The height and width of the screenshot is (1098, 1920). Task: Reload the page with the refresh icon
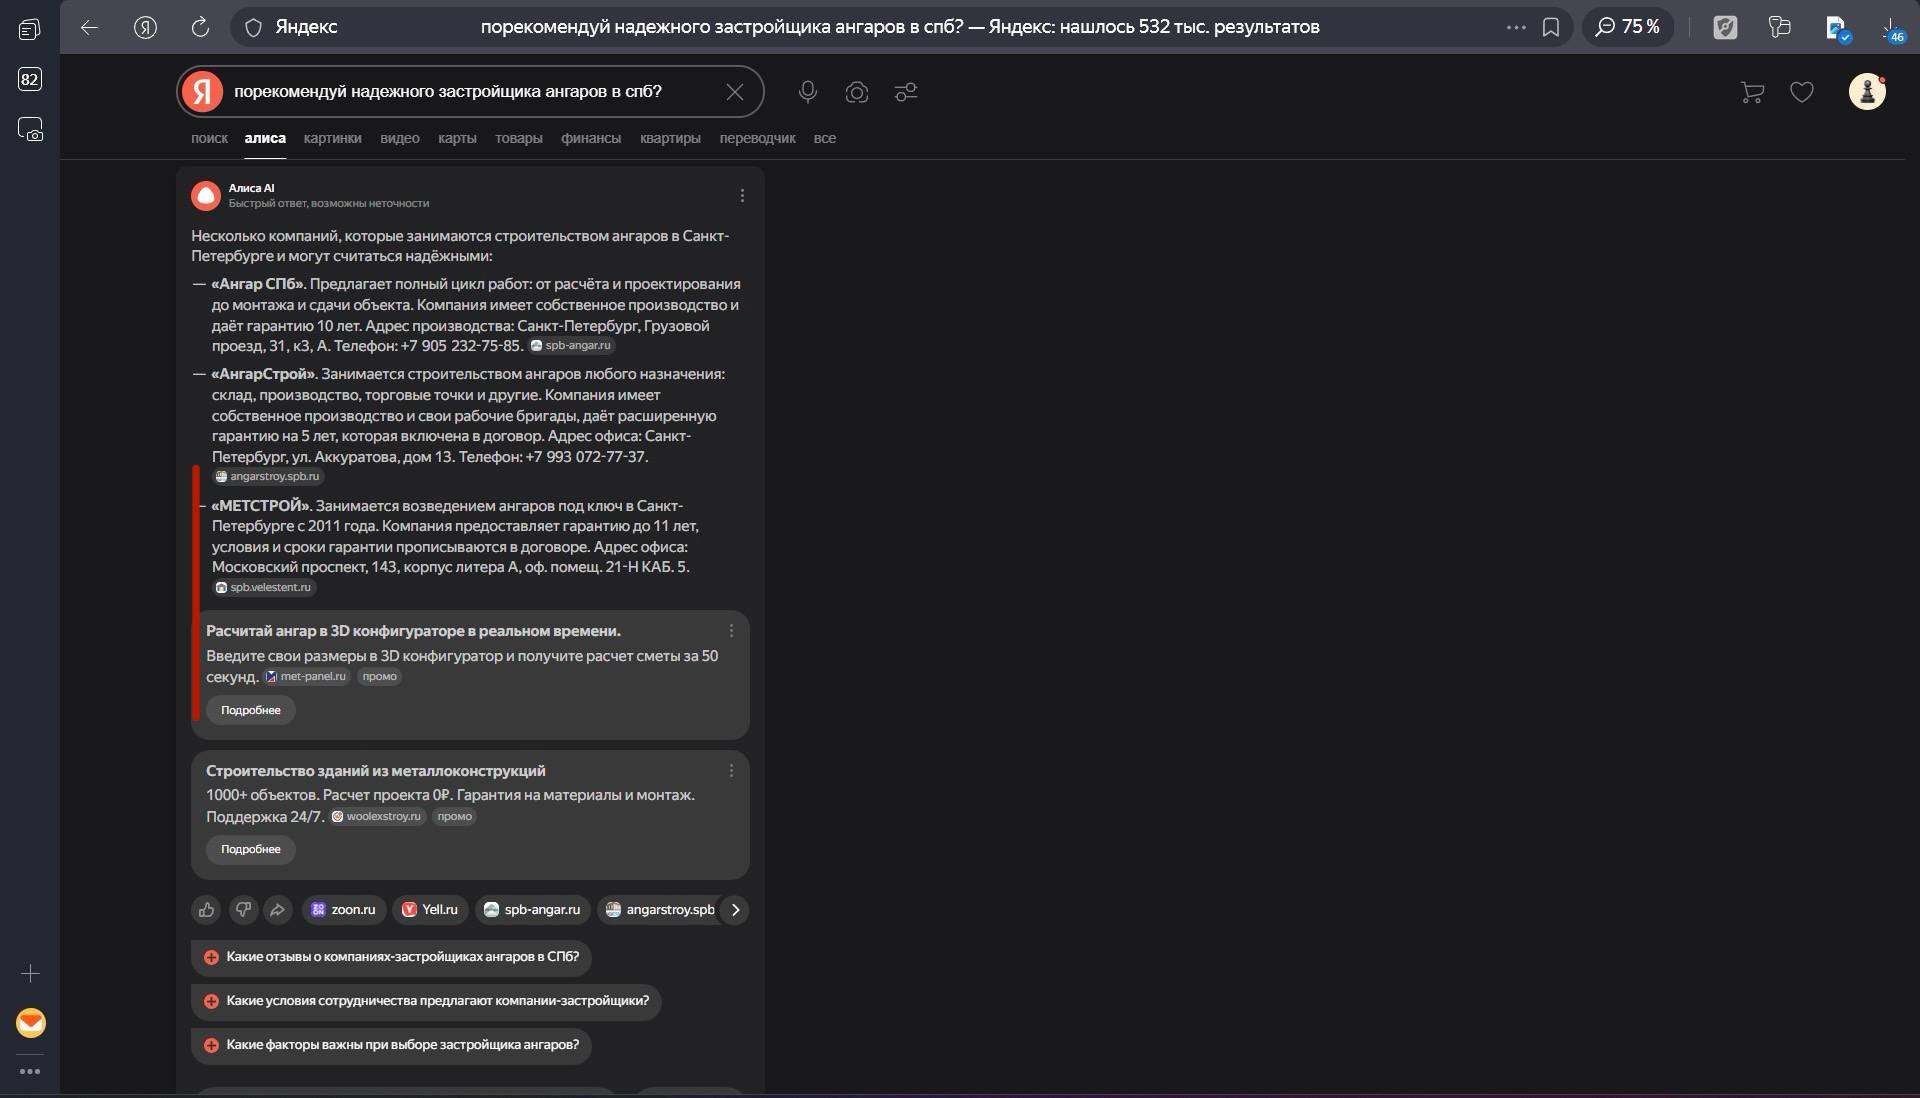pyautogui.click(x=200, y=28)
